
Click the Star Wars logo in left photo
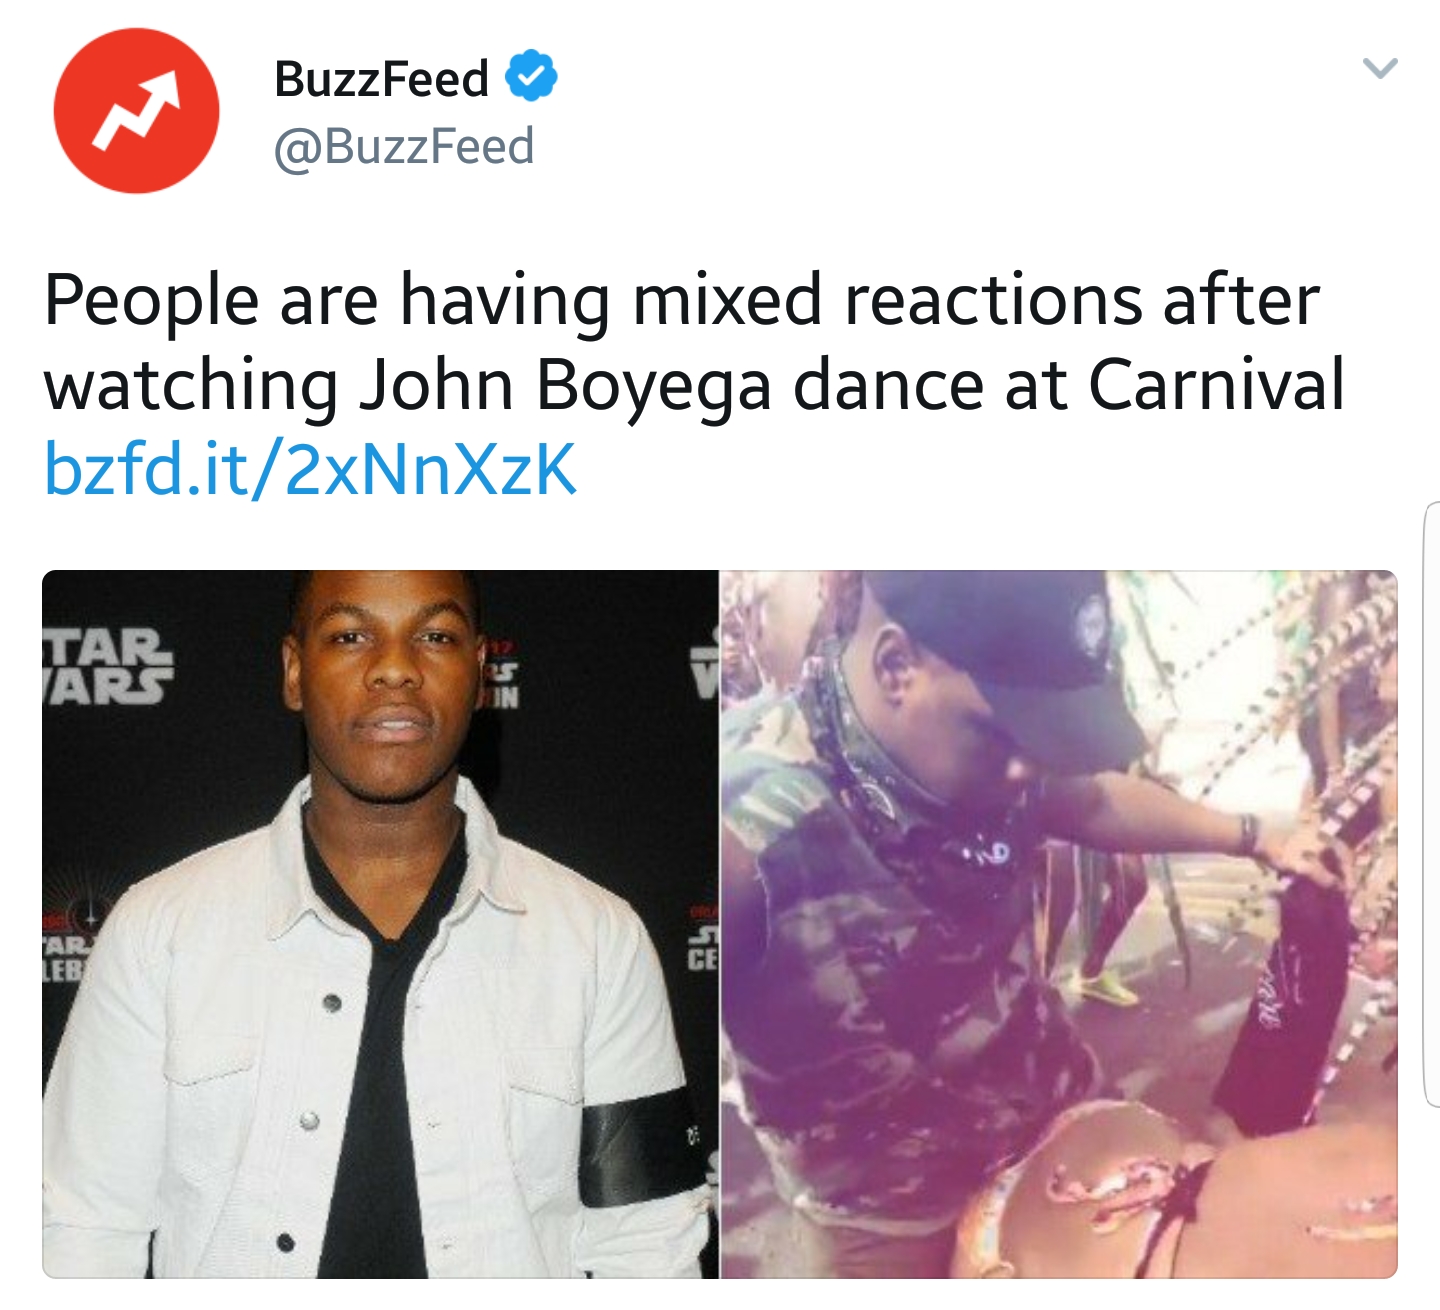(106, 666)
